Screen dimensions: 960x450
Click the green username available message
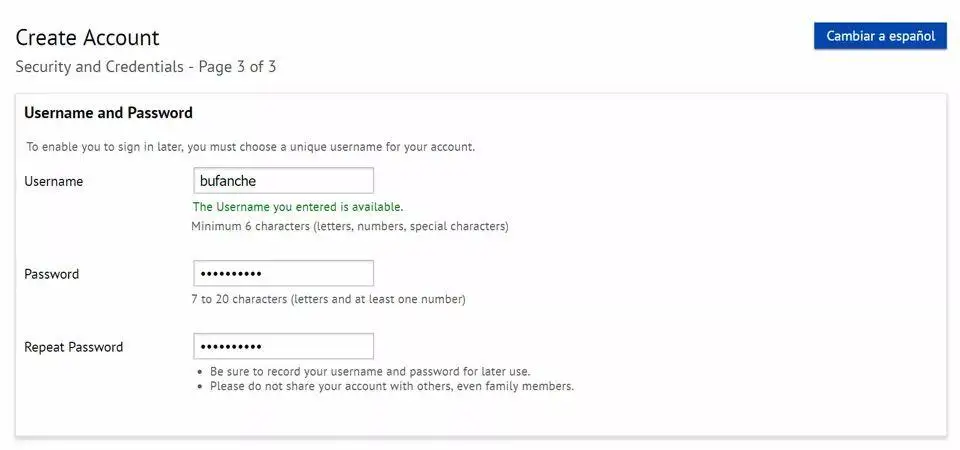[x=297, y=207]
